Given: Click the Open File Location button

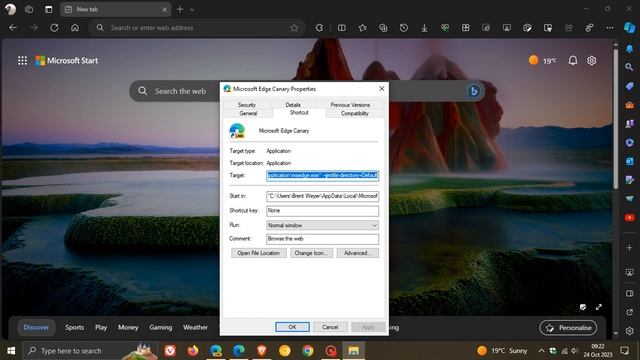Looking at the screenshot, I should [258, 253].
